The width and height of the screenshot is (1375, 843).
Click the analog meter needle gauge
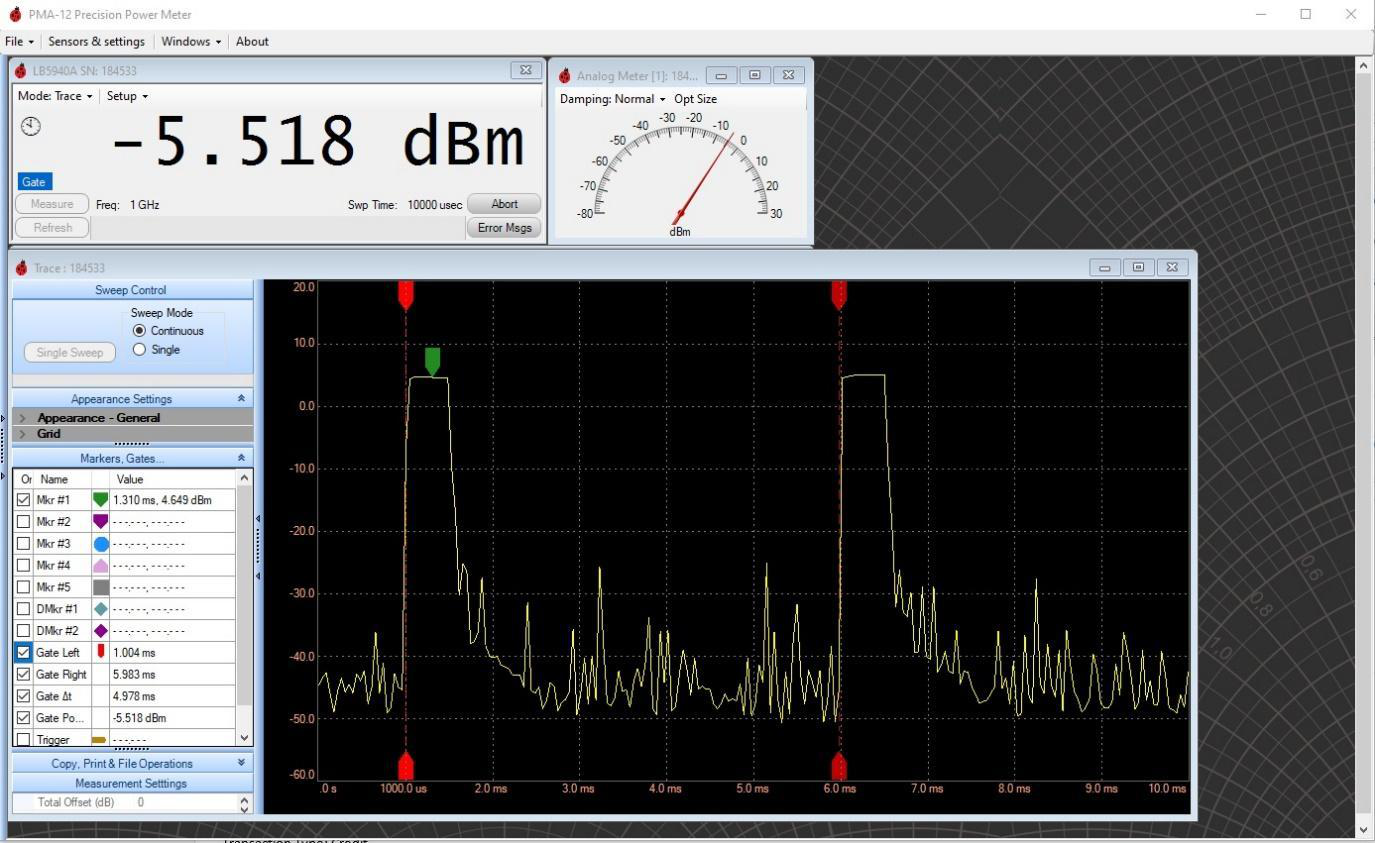click(x=681, y=172)
